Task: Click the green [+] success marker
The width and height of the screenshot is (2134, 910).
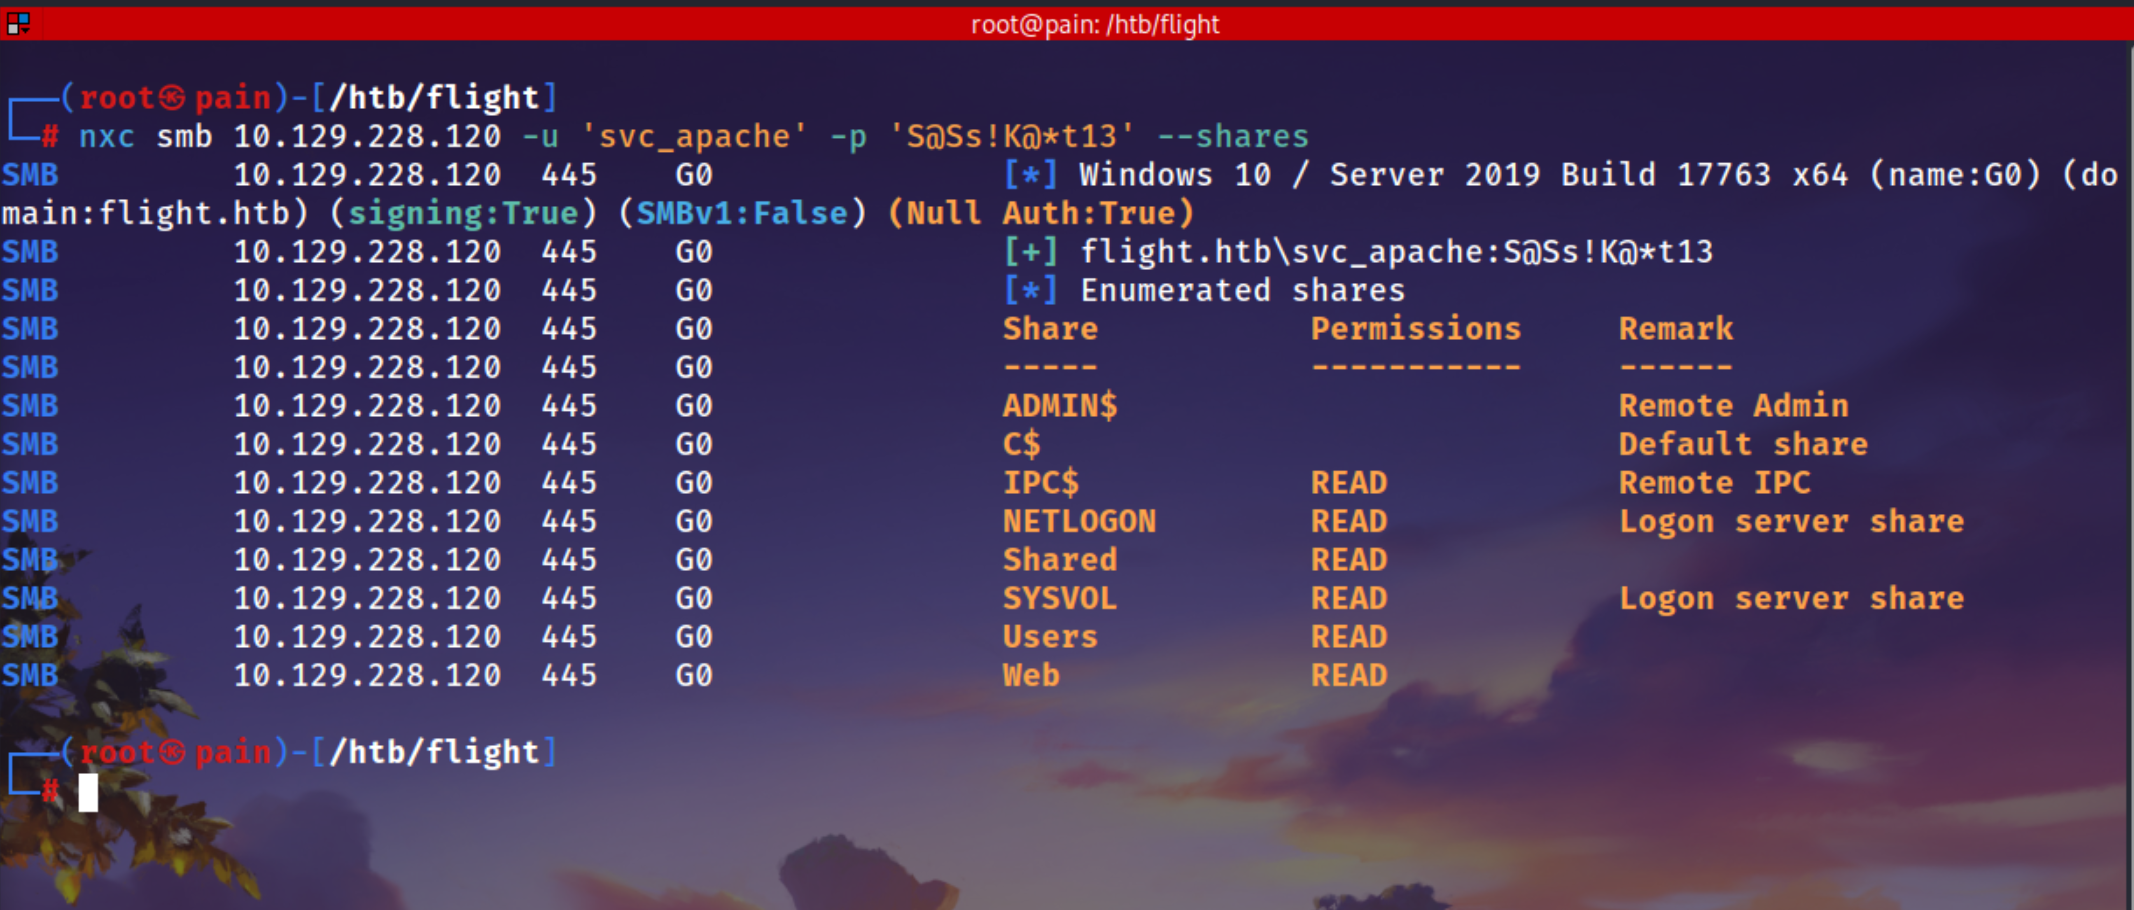Action: [1030, 252]
